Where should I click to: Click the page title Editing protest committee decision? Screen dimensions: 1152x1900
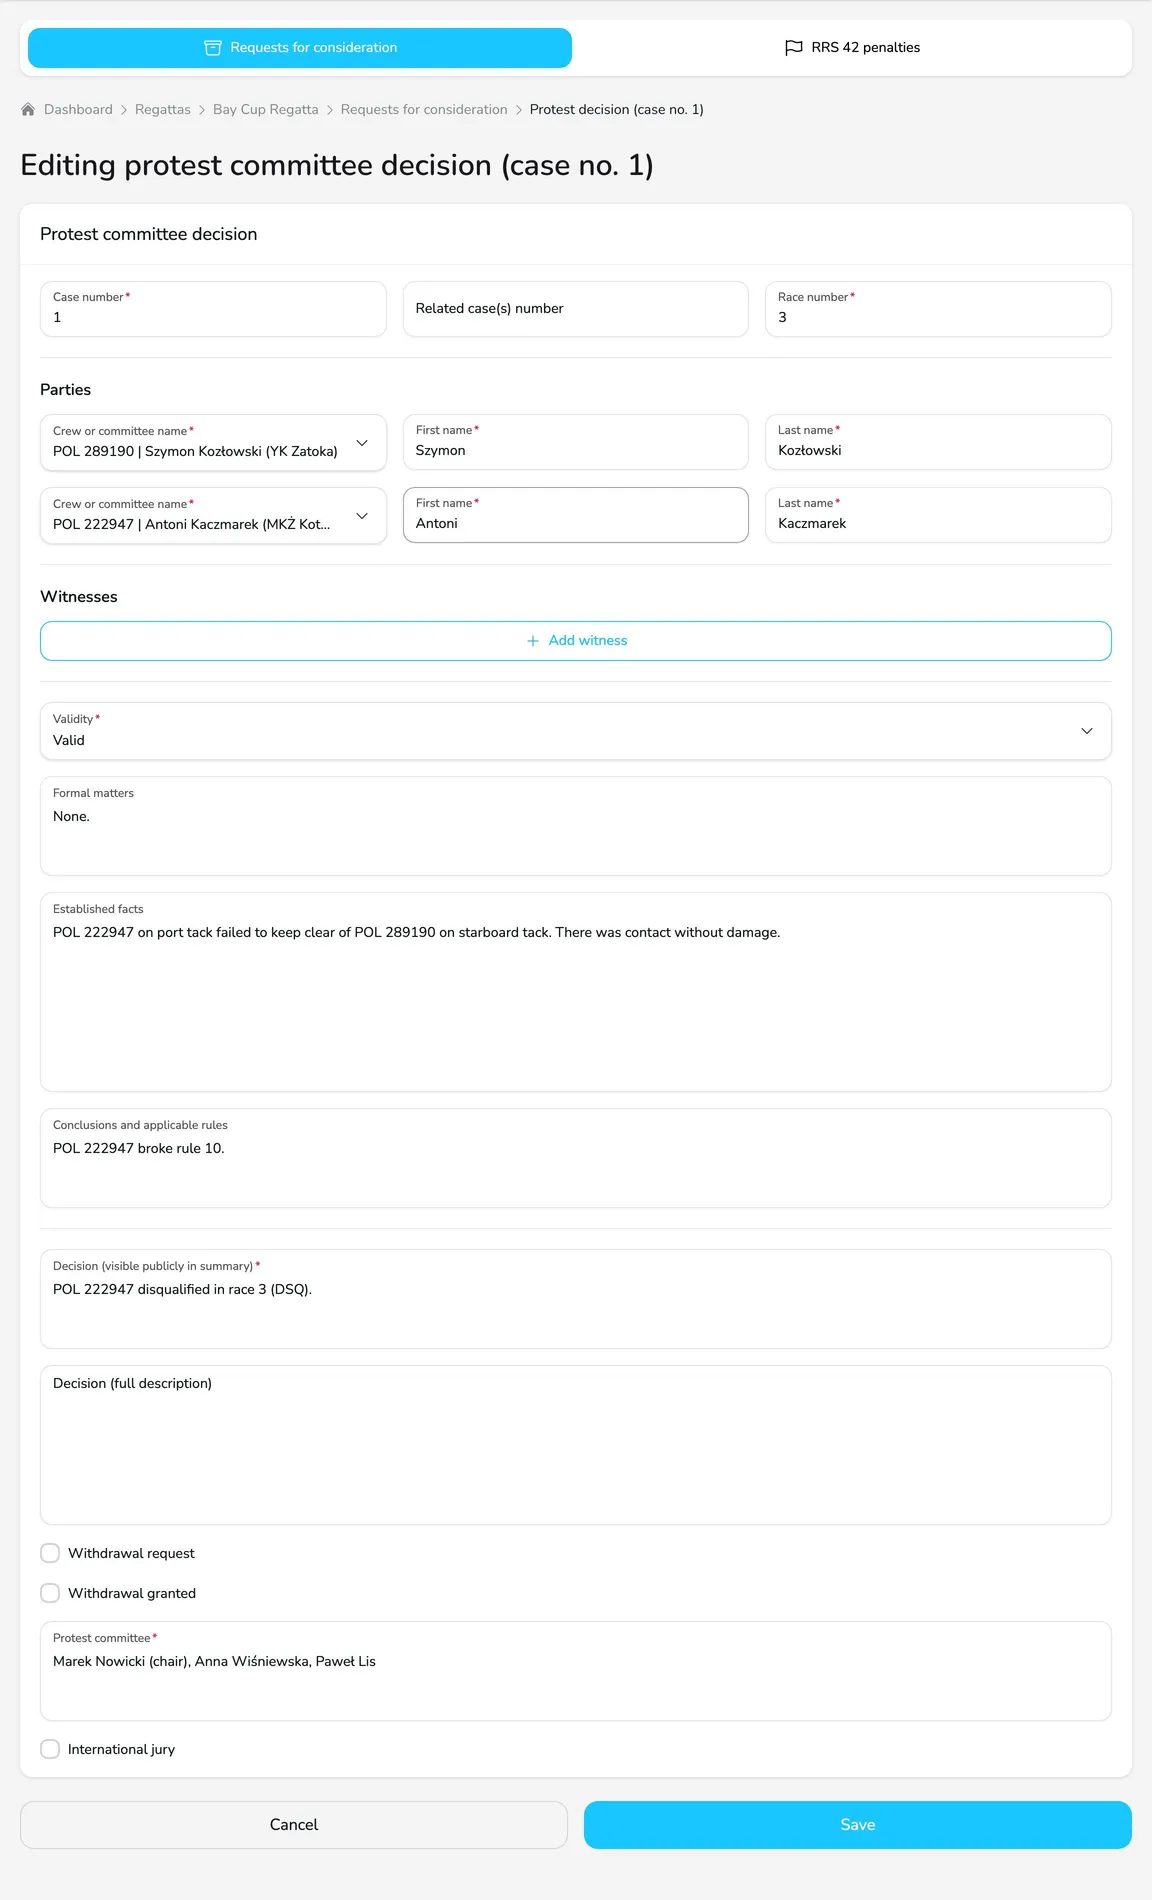click(337, 165)
